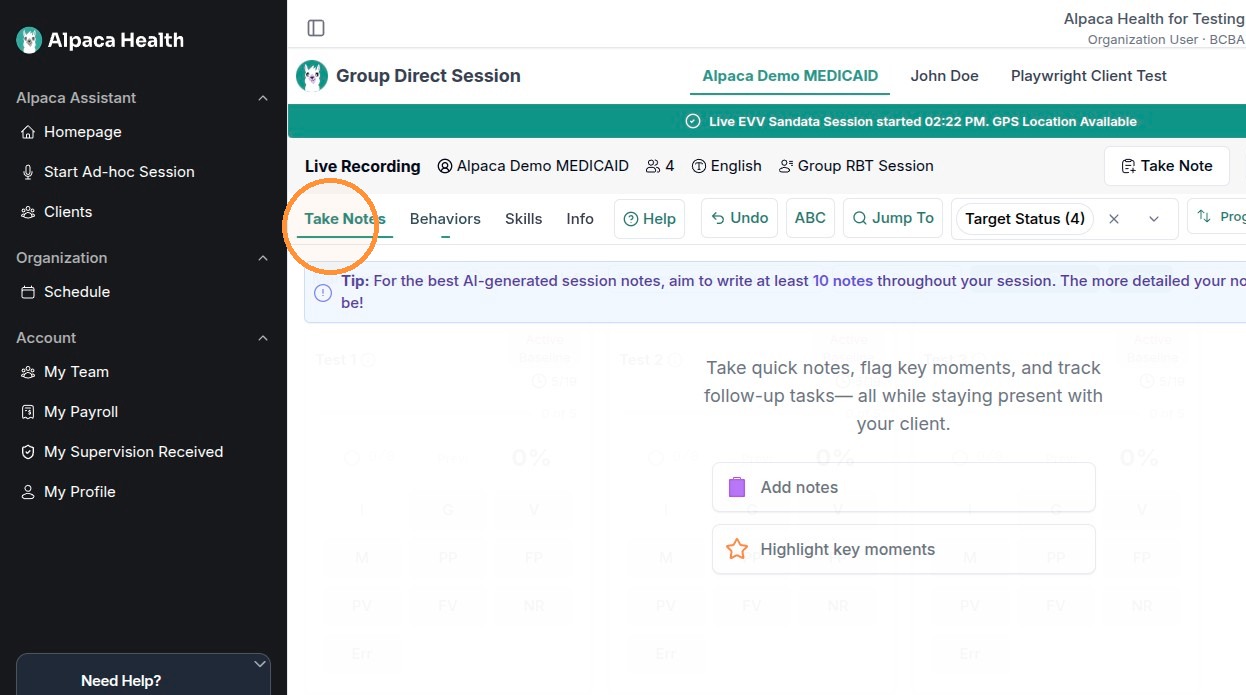The width and height of the screenshot is (1246, 695).
Task: Switch to the Behaviors tab
Action: pyautogui.click(x=445, y=219)
